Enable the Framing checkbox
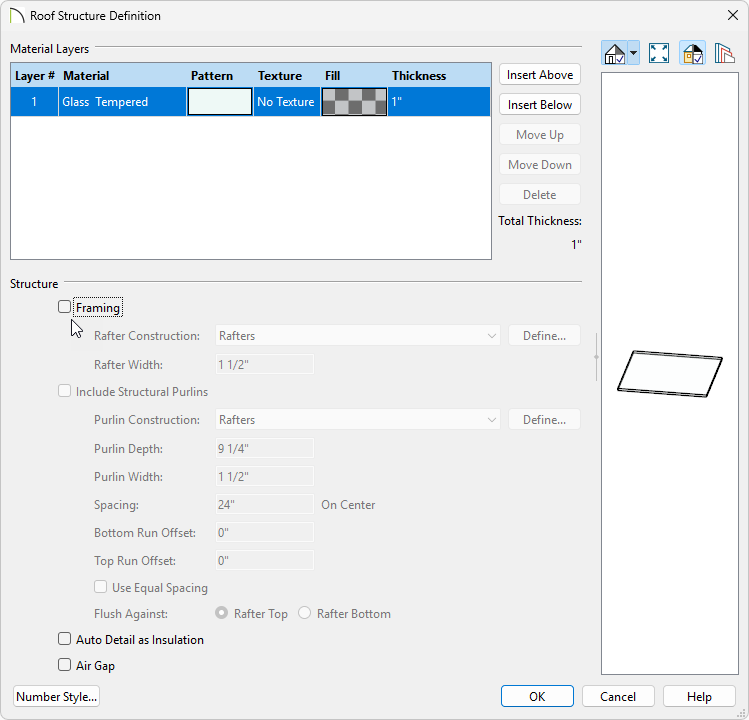 (65, 308)
